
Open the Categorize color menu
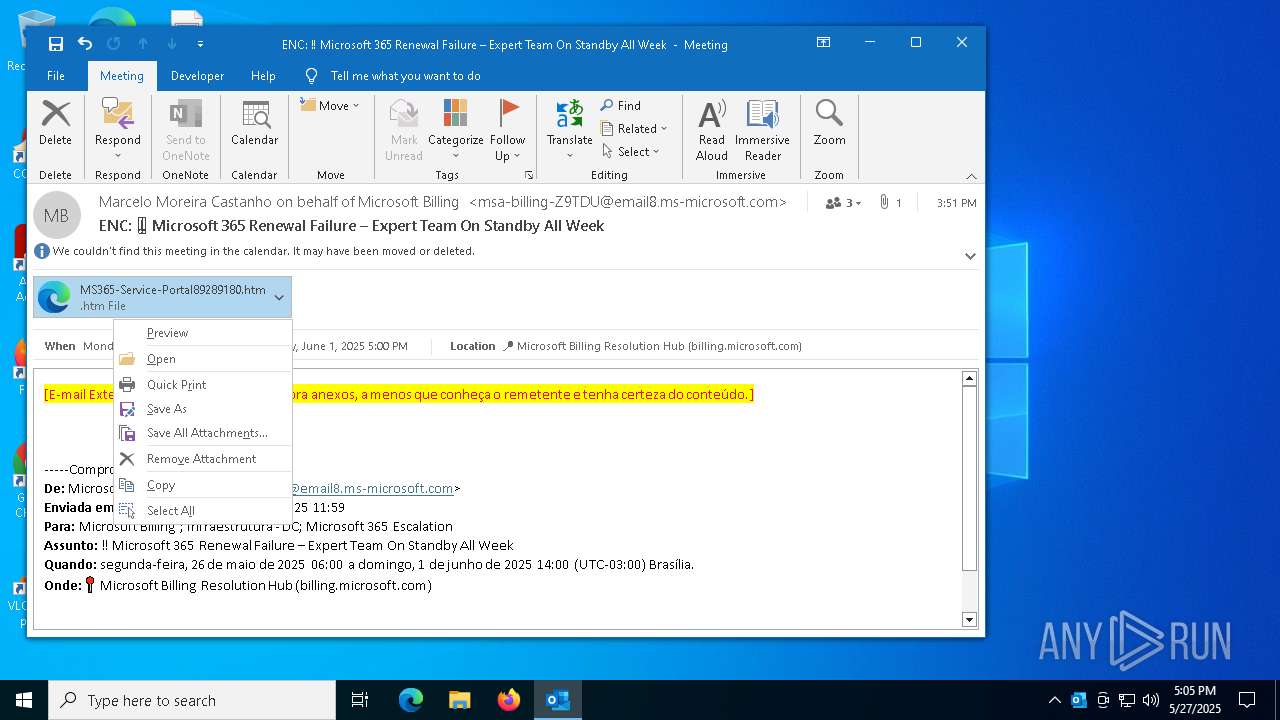[x=456, y=129]
